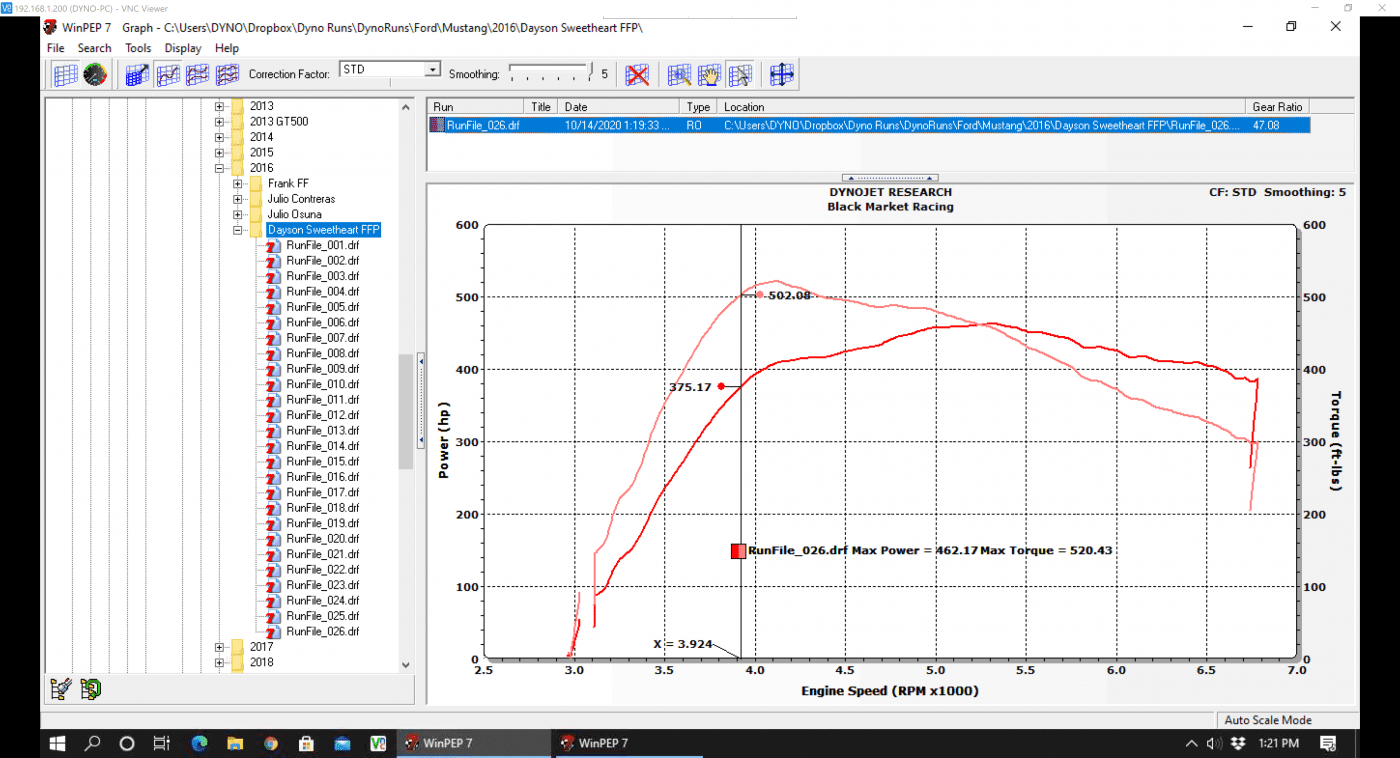Click the volume tray icon

[x=1214, y=743]
